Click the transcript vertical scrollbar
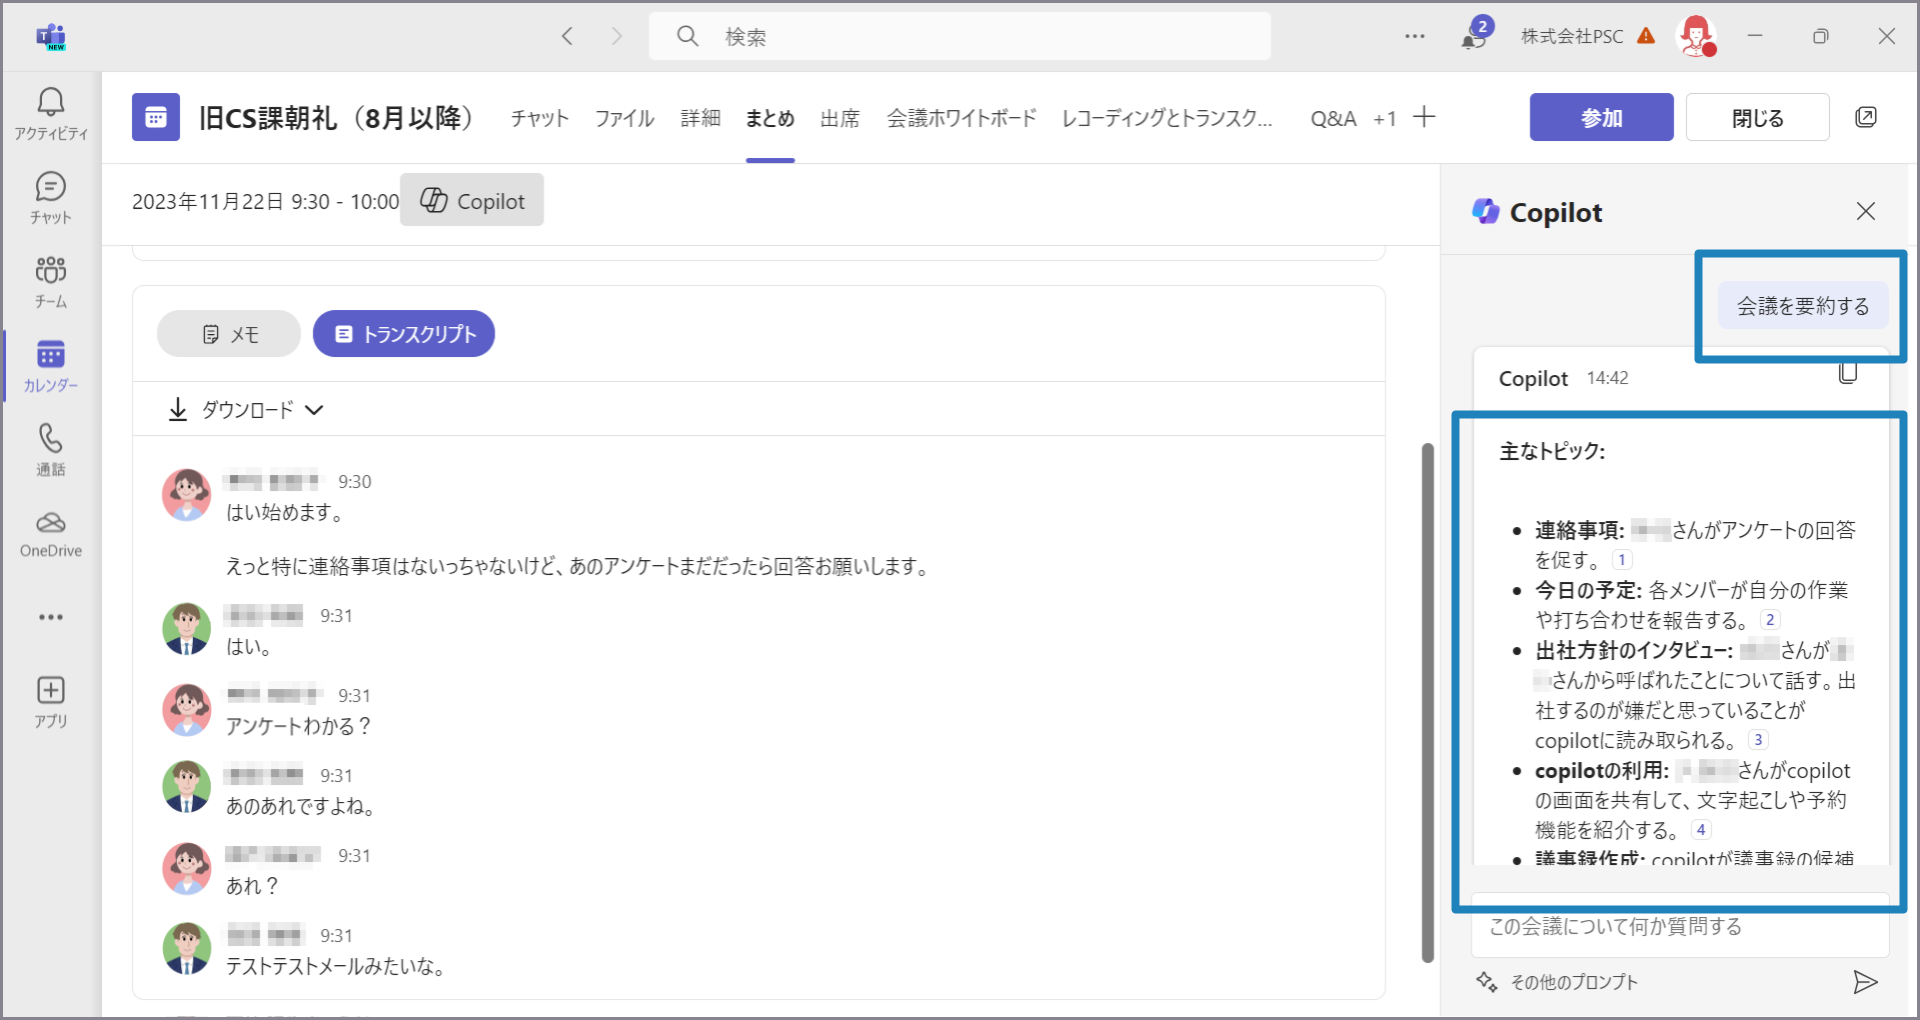 [1427, 700]
